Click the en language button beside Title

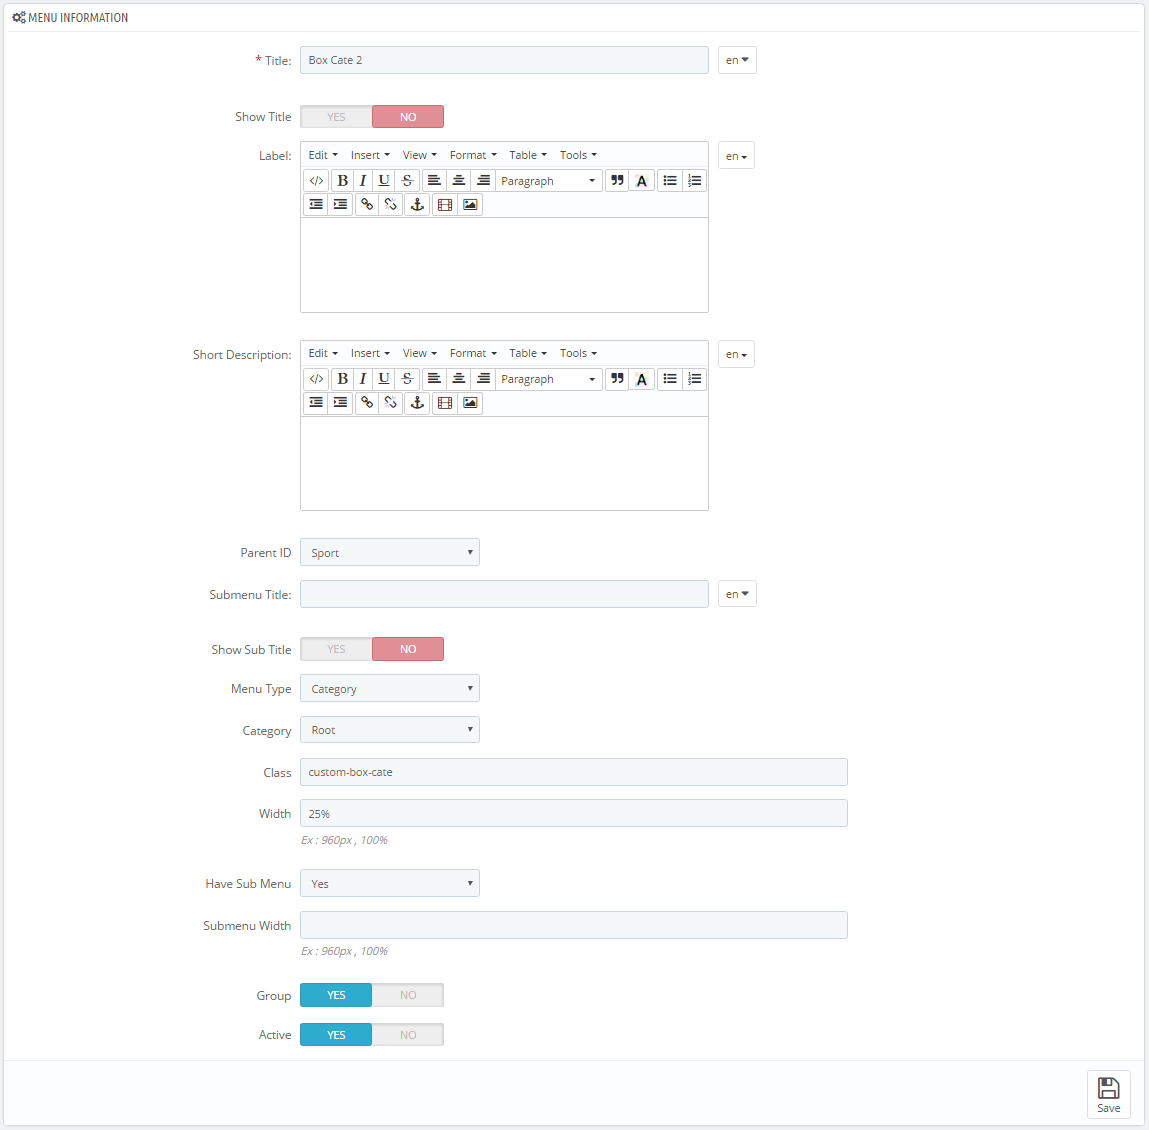(737, 60)
